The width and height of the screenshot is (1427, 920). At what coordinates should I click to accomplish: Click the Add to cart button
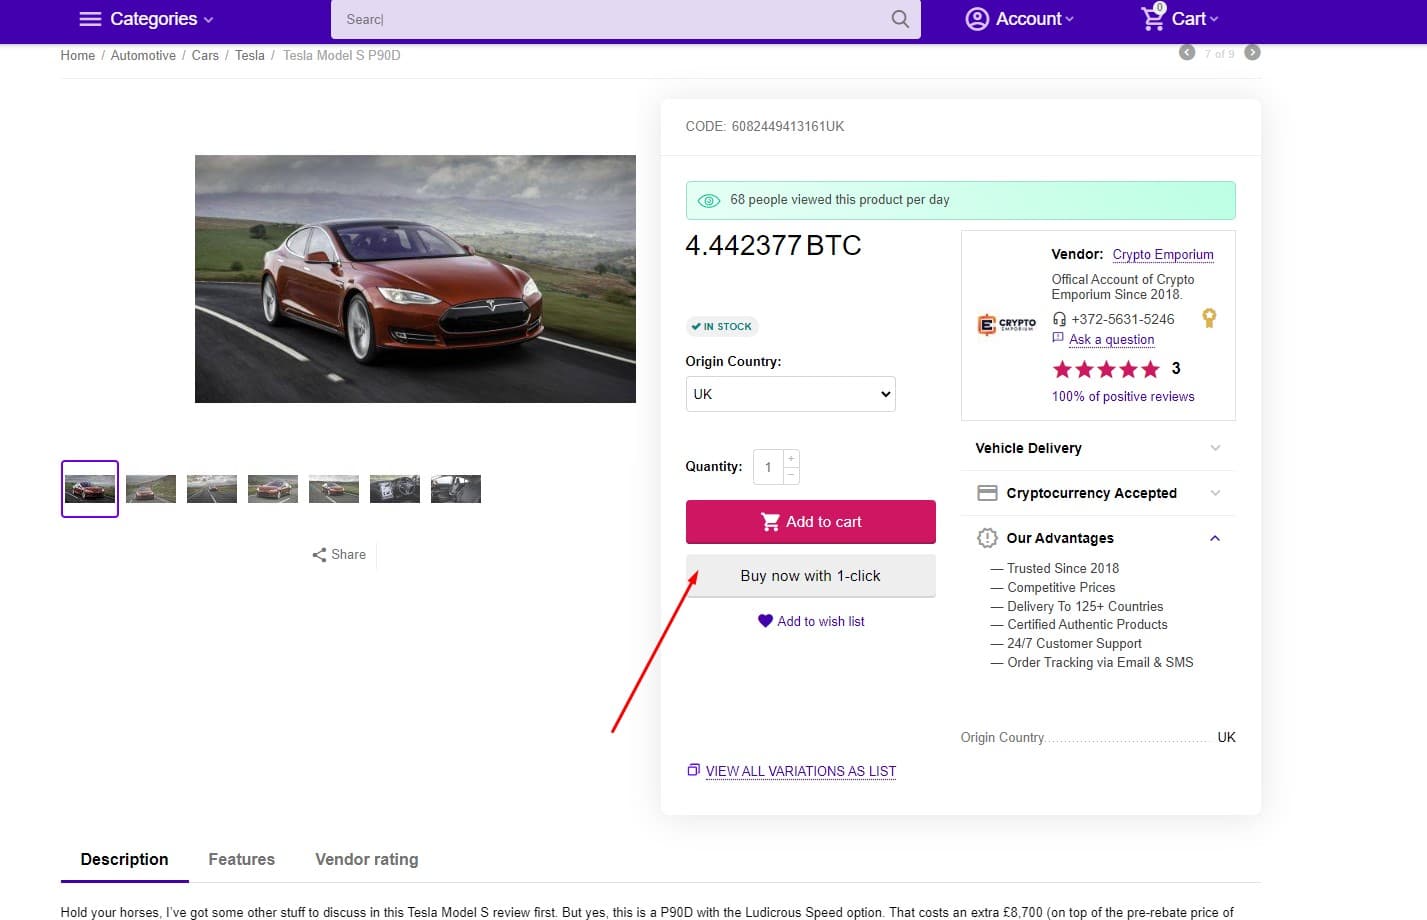coord(810,522)
